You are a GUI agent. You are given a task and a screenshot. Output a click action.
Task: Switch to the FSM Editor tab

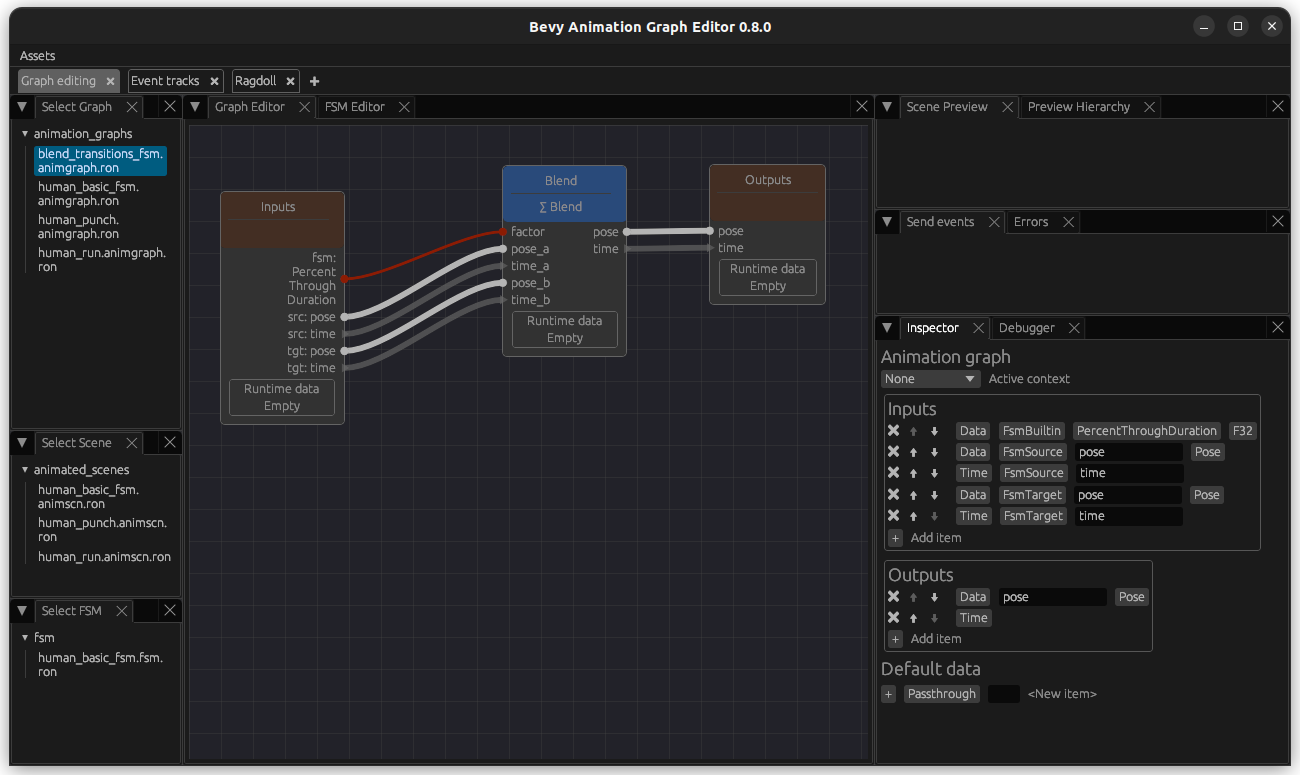pyautogui.click(x=355, y=106)
